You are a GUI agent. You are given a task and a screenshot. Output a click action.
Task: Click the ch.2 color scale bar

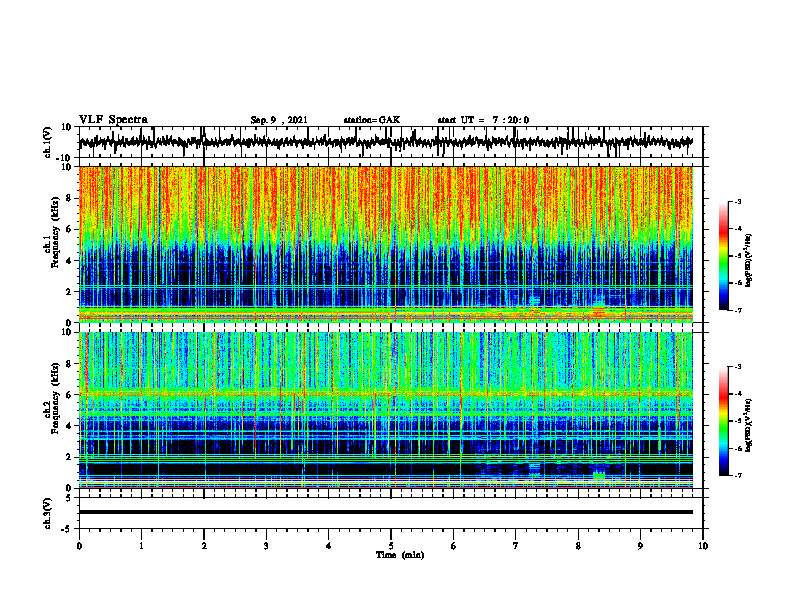723,421
